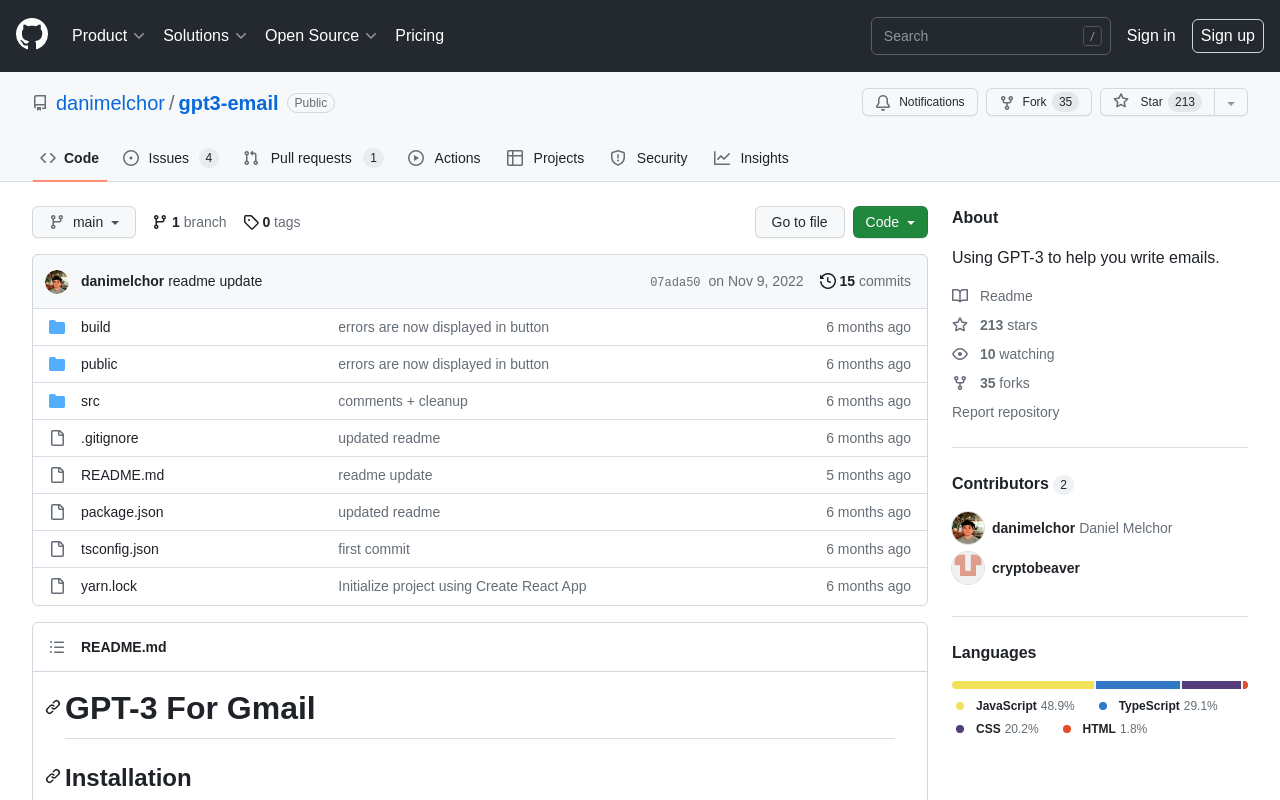Click the yarn.lock file icon
1280x800 pixels.
point(57,586)
